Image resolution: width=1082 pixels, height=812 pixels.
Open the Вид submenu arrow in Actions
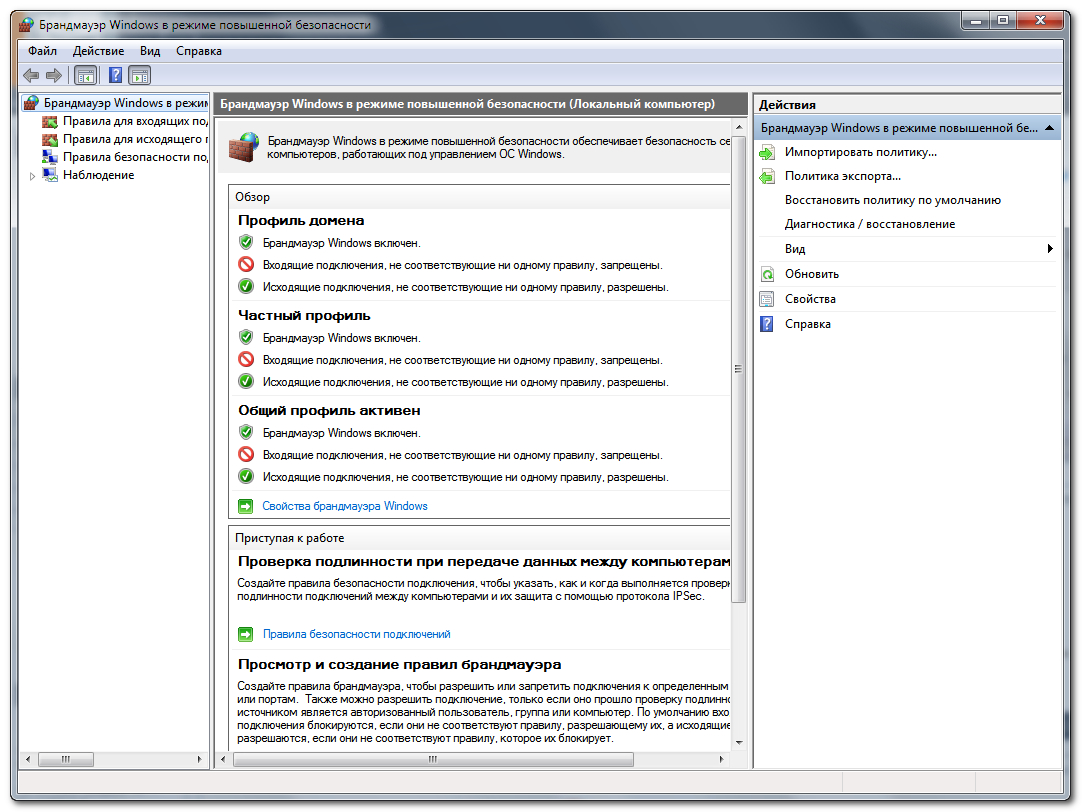[1050, 249]
